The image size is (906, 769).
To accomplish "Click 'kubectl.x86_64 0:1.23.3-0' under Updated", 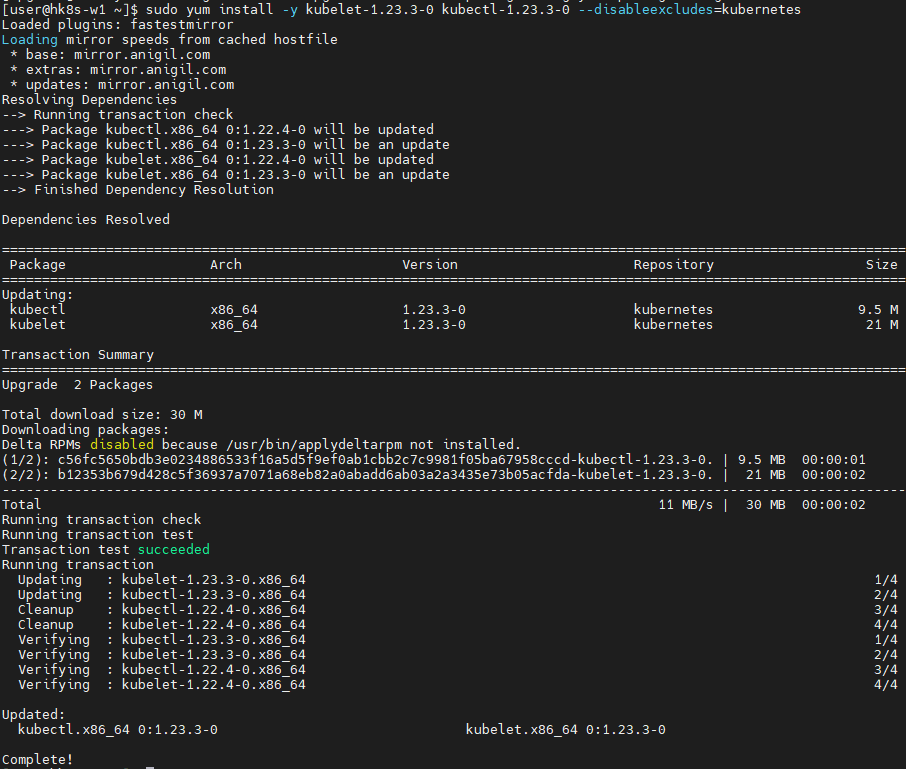I will click(118, 730).
